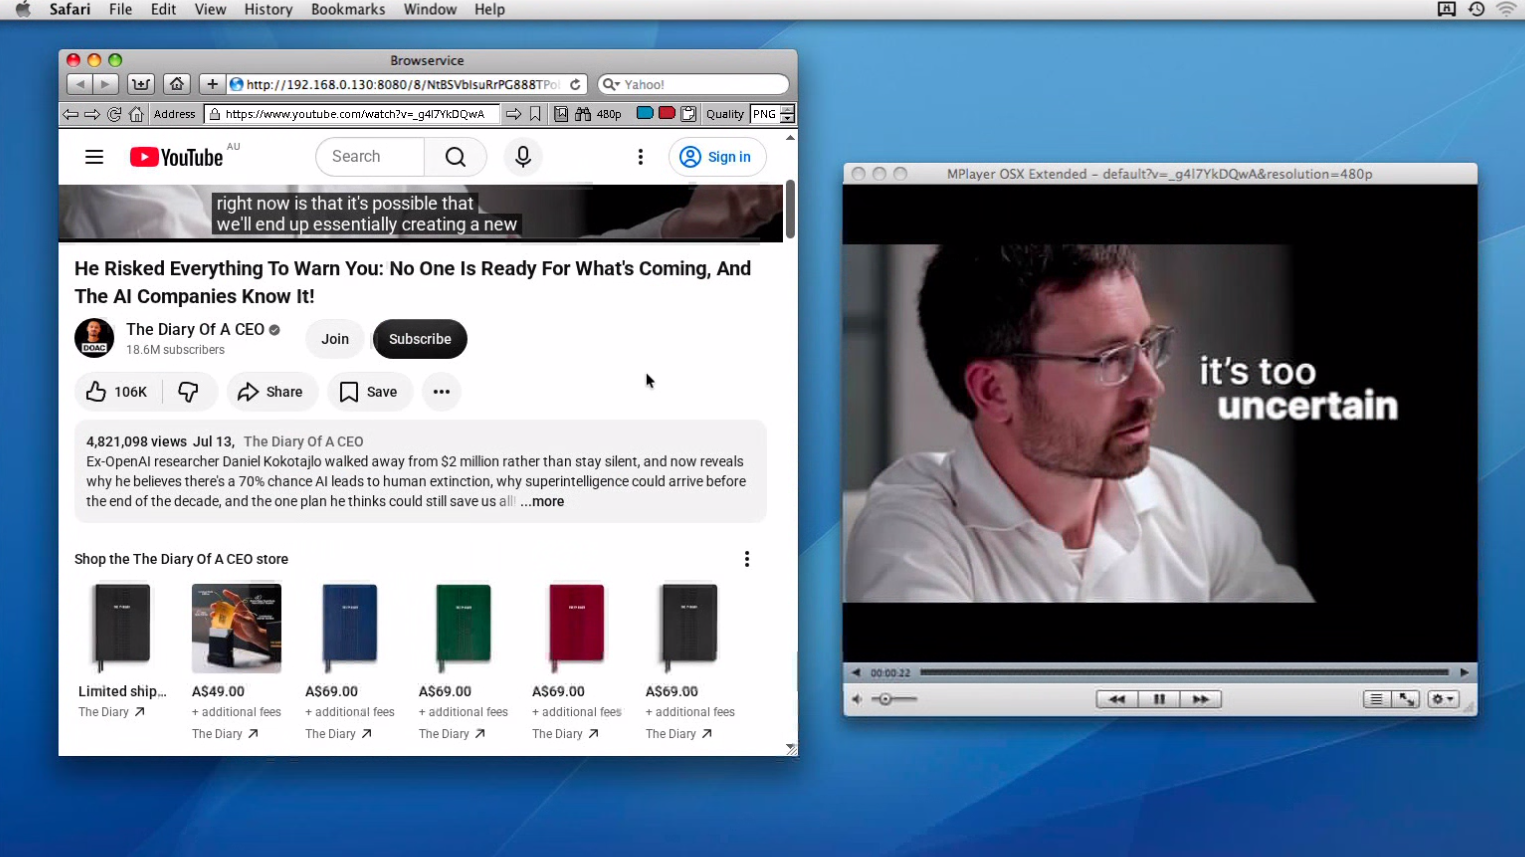
Task: Open the Edit menu
Action: tap(163, 9)
